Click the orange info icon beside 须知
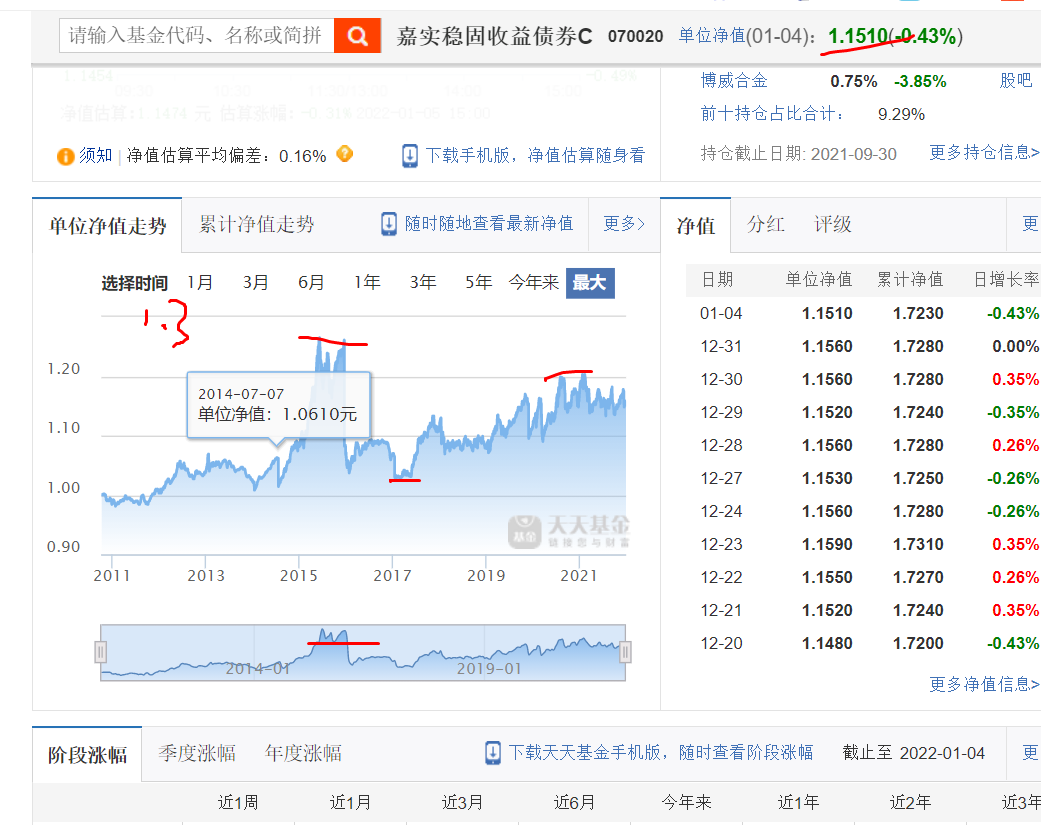 [x=66, y=157]
